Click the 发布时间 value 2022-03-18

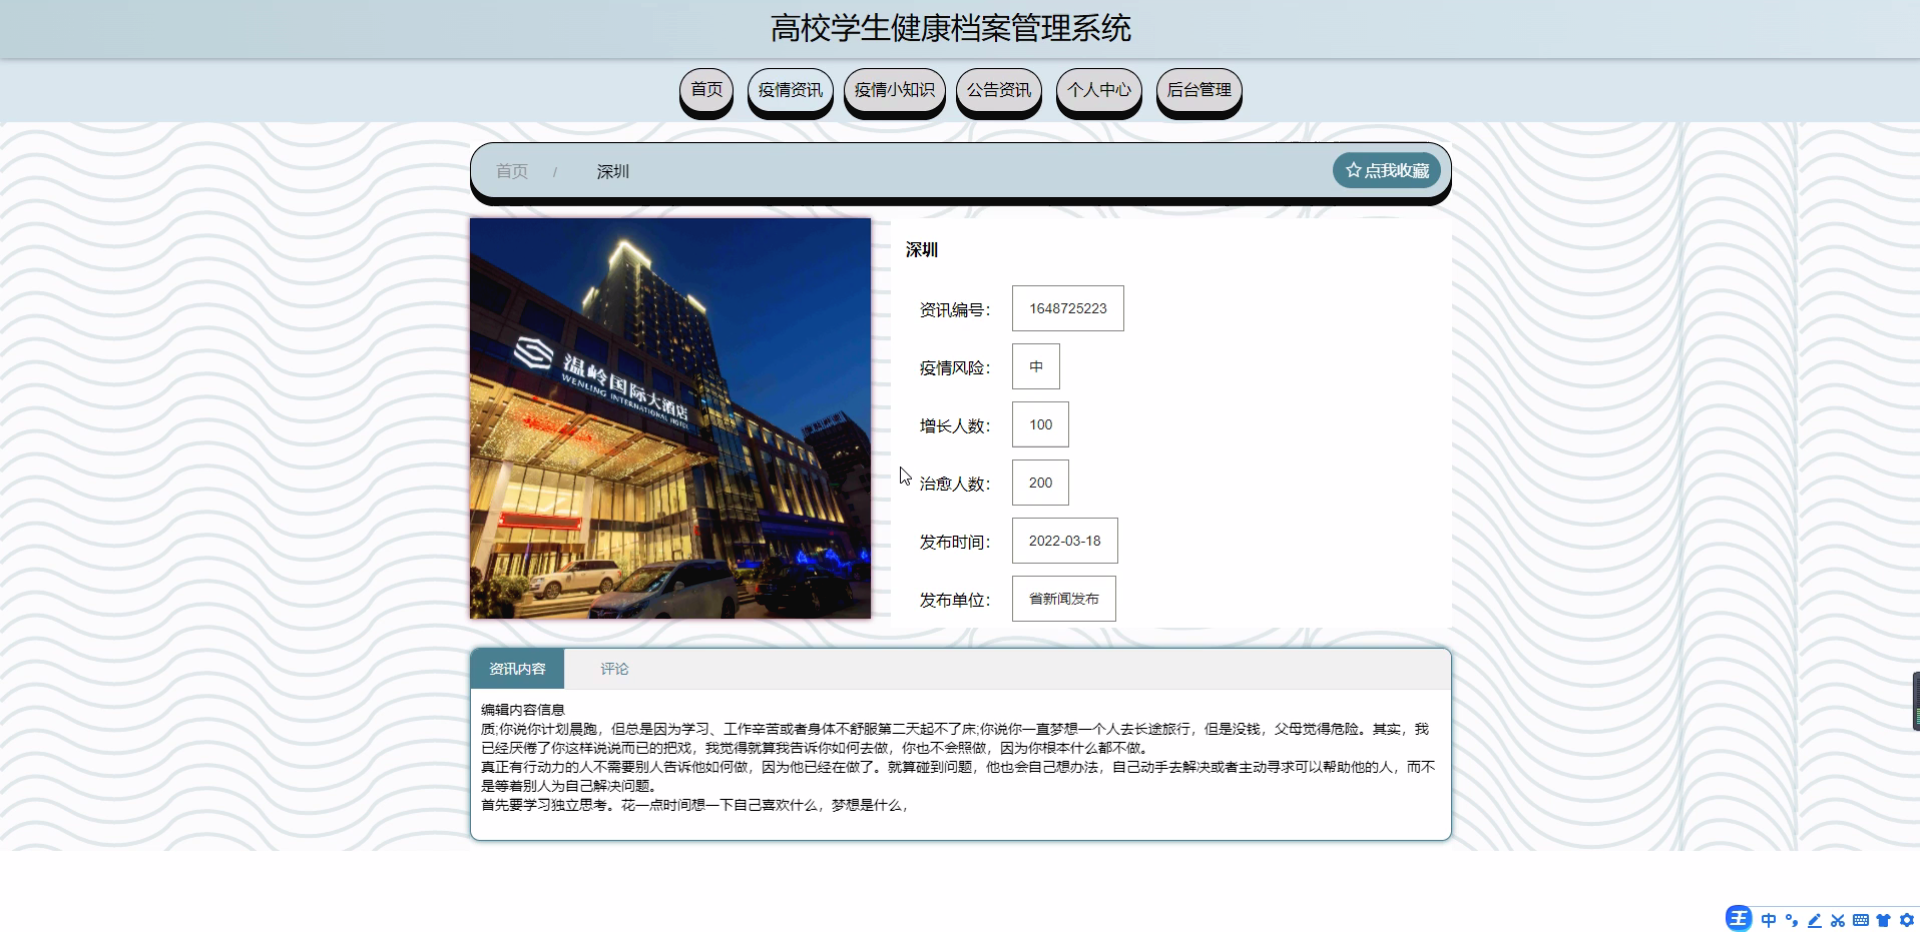1065,540
